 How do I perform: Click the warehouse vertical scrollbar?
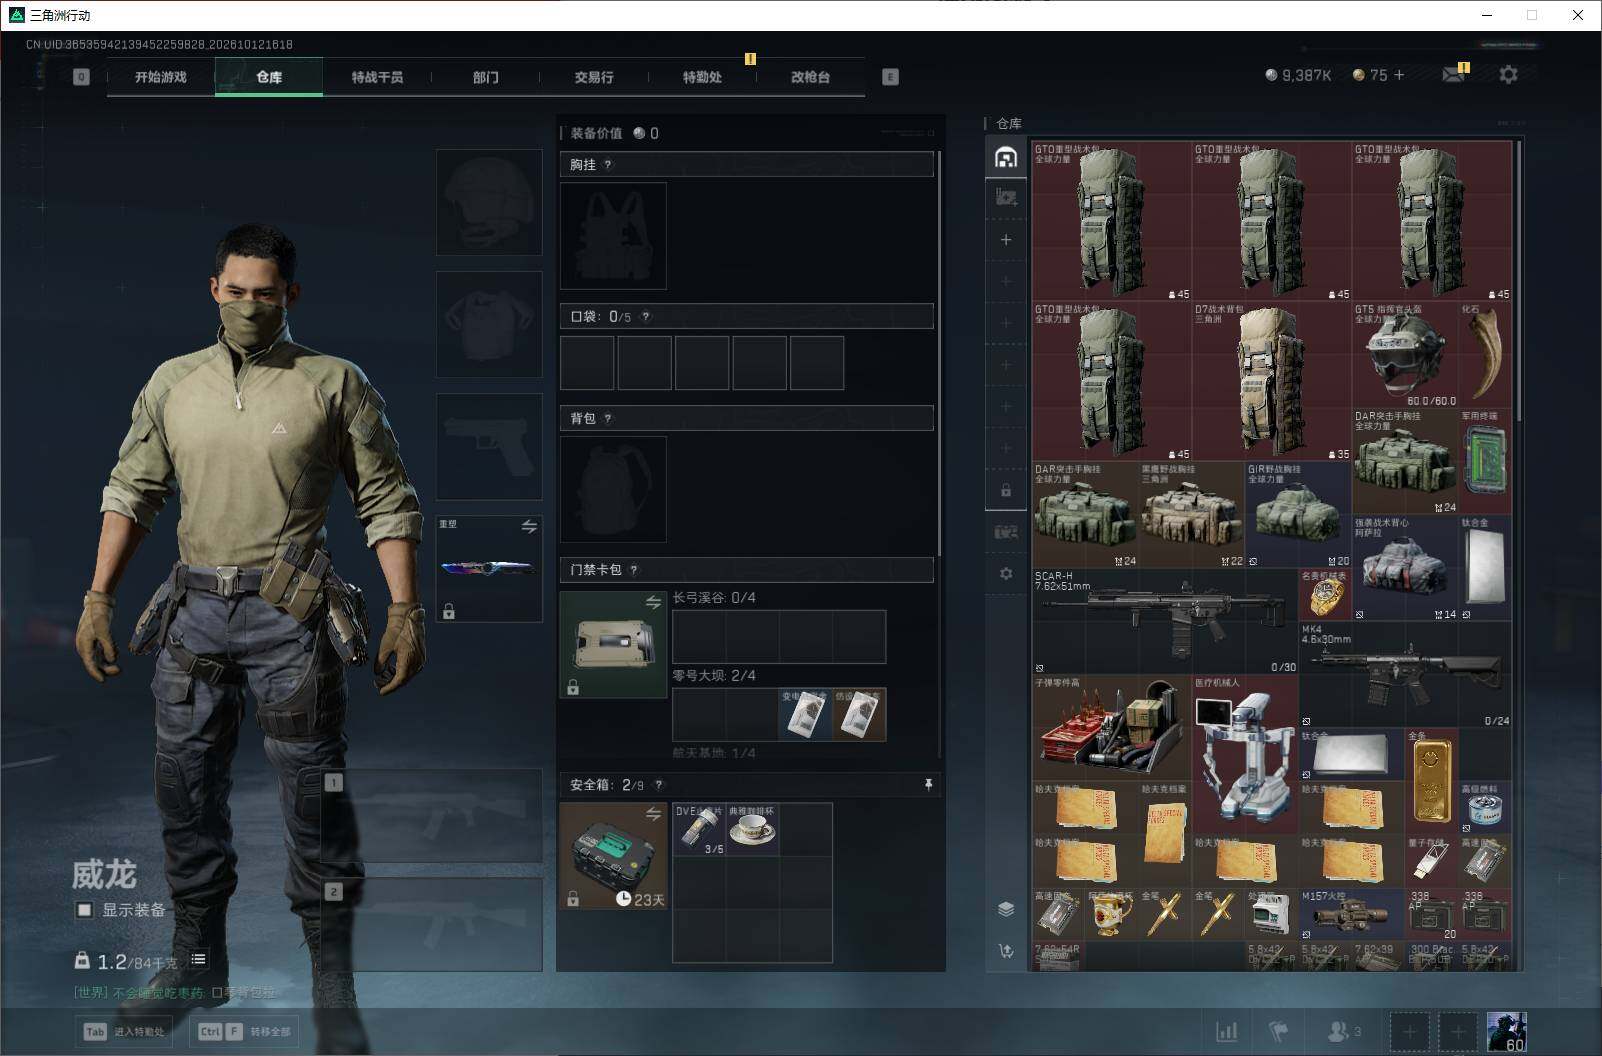click(1519, 280)
